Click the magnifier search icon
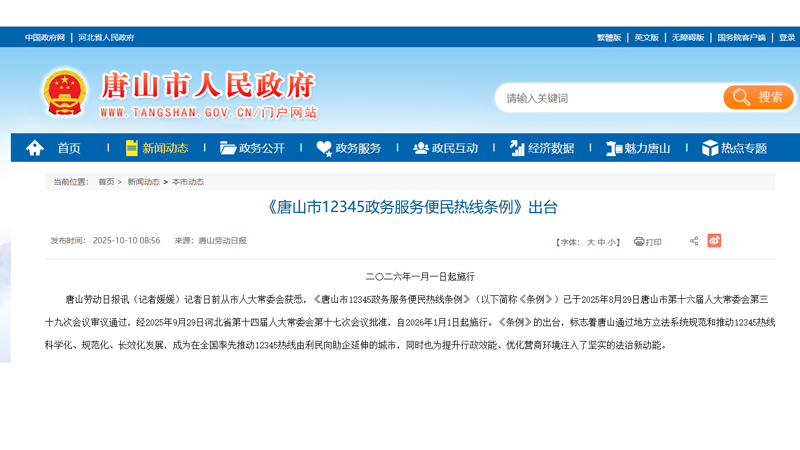The width and height of the screenshot is (800, 450). (x=741, y=97)
